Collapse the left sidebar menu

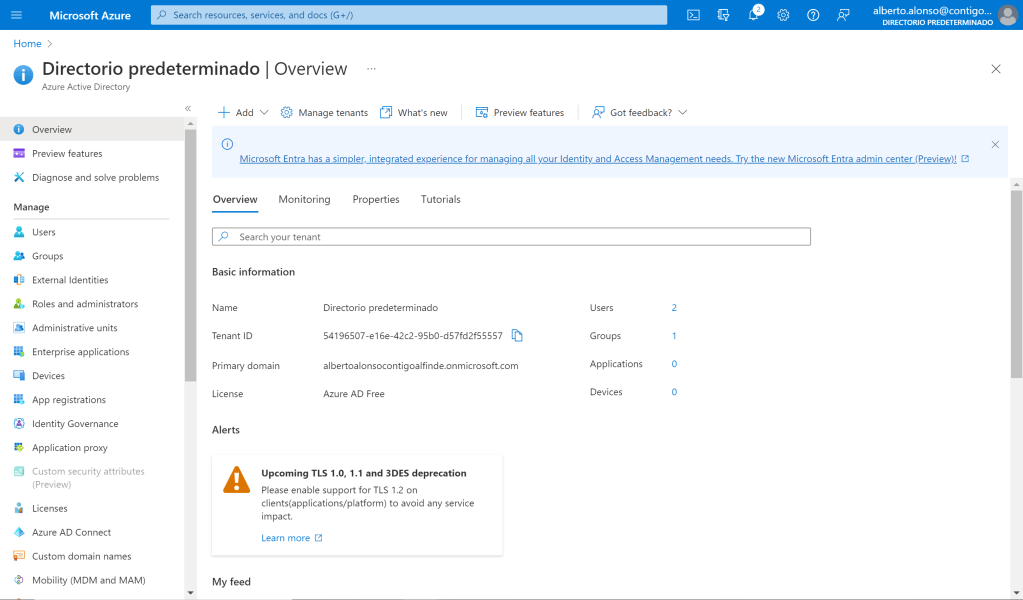(x=188, y=108)
